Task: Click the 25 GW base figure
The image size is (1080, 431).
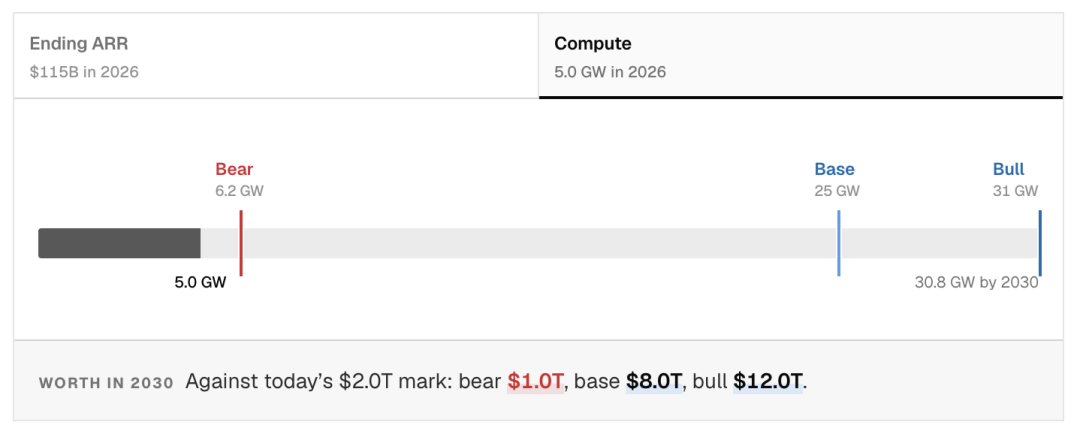Action: click(x=837, y=191)
